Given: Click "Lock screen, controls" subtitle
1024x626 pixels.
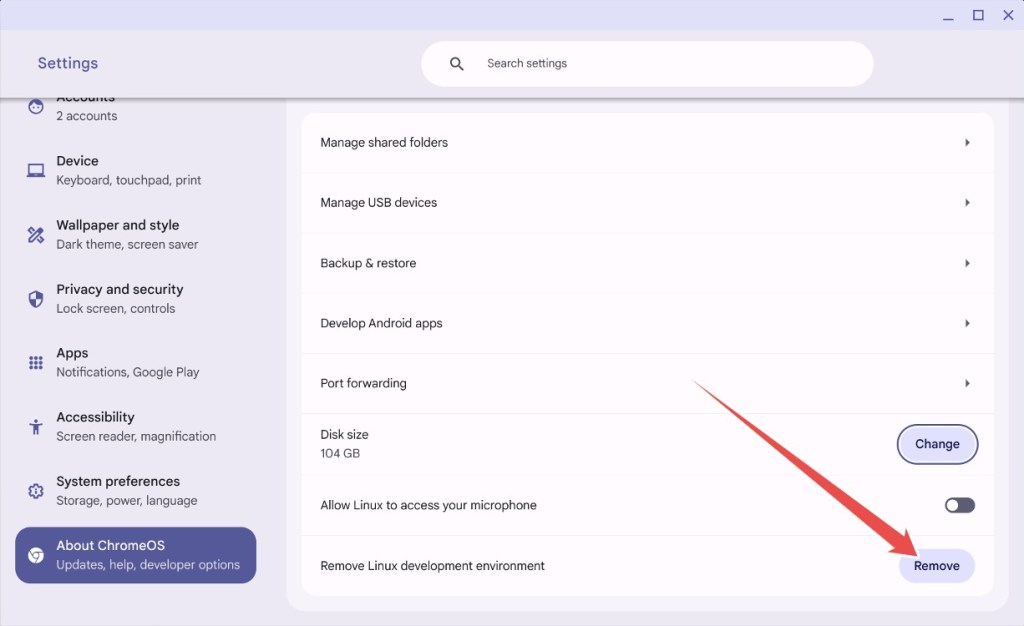Looking at the screenshot, I should 116,309.
